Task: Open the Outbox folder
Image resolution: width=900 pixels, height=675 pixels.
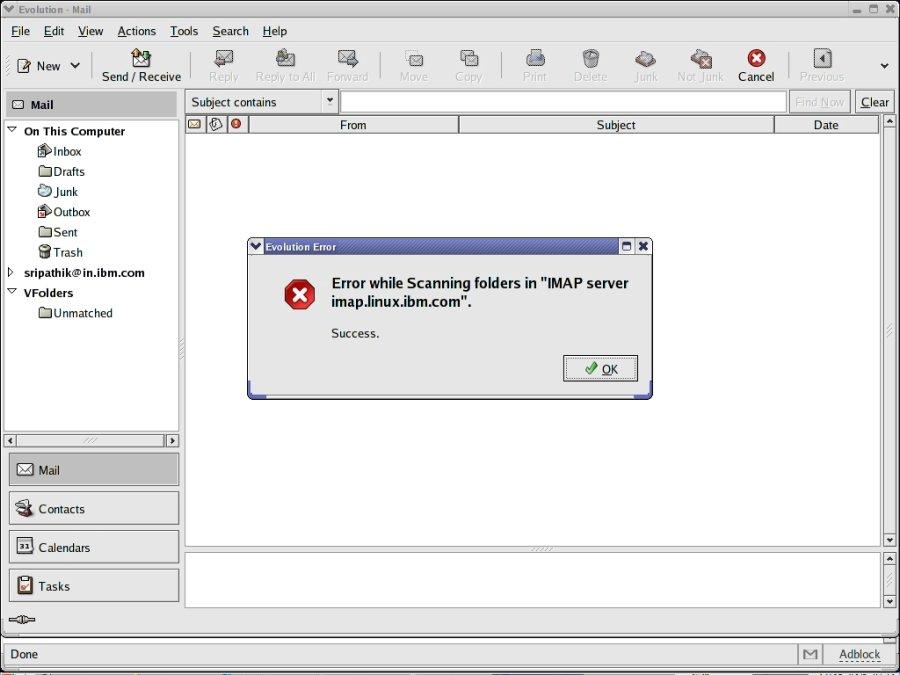Action: 64,212
